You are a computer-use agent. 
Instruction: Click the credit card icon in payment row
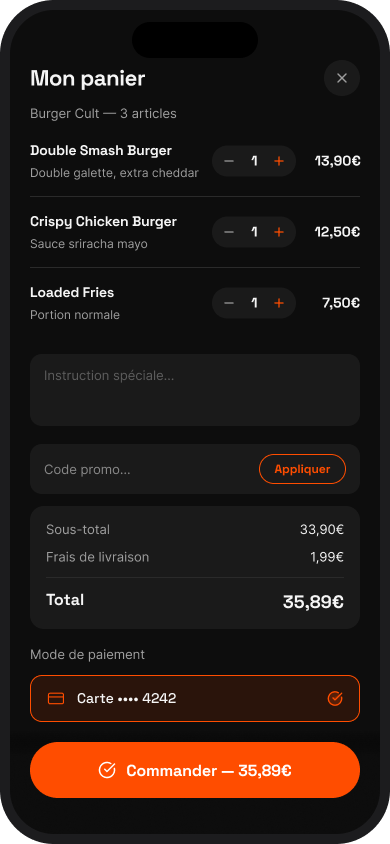tap(56, 699)
